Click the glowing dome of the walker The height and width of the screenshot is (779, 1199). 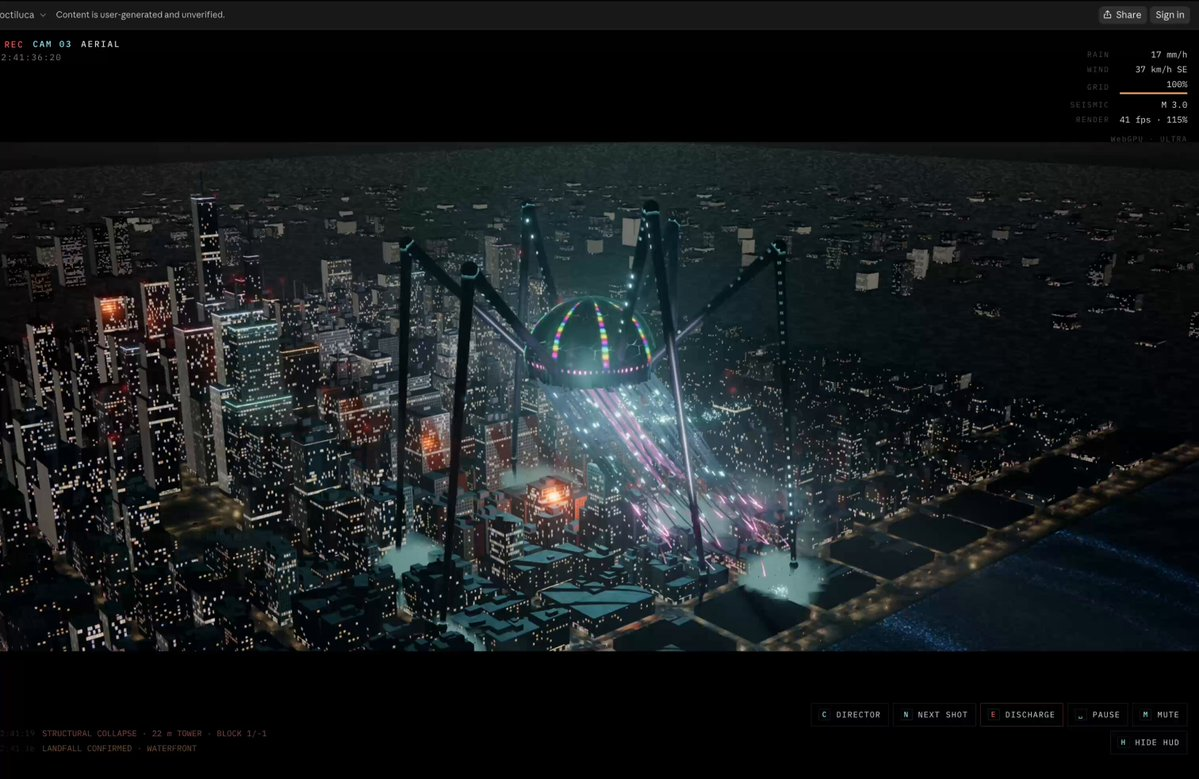click(593, 340)
